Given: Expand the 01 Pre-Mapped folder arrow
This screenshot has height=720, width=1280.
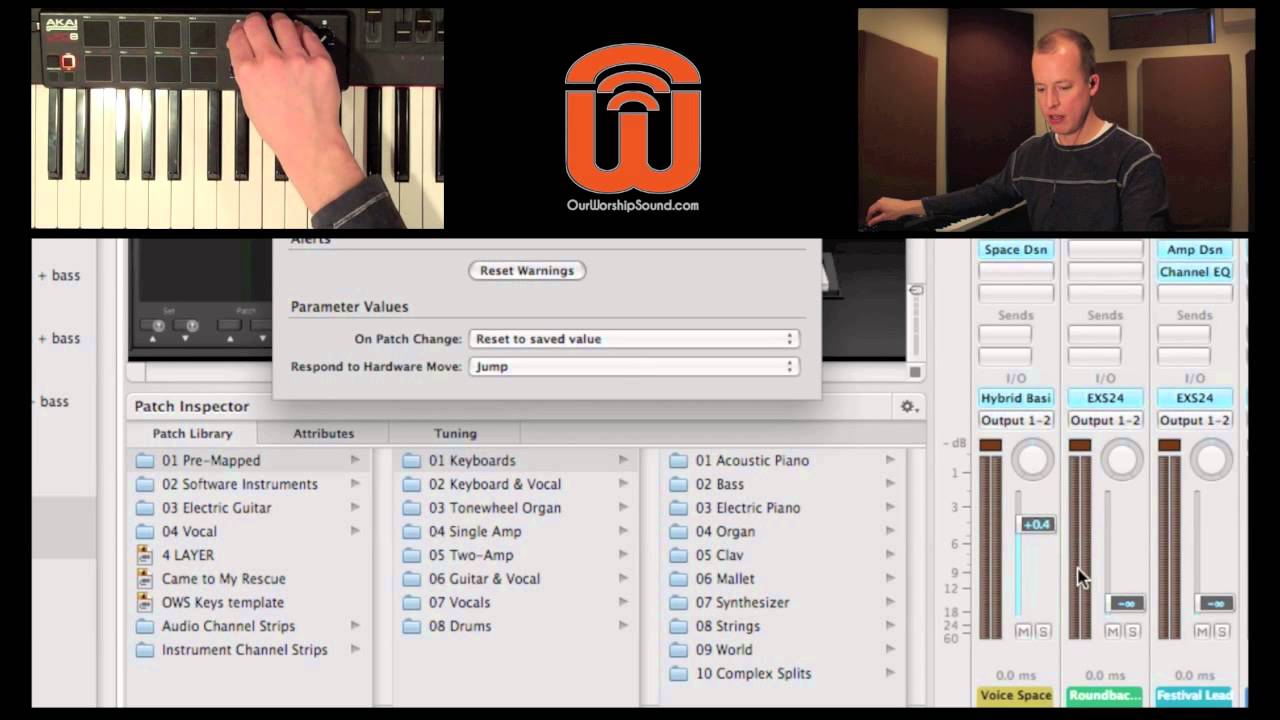Looking at the screenshot, I should (355, 460).
